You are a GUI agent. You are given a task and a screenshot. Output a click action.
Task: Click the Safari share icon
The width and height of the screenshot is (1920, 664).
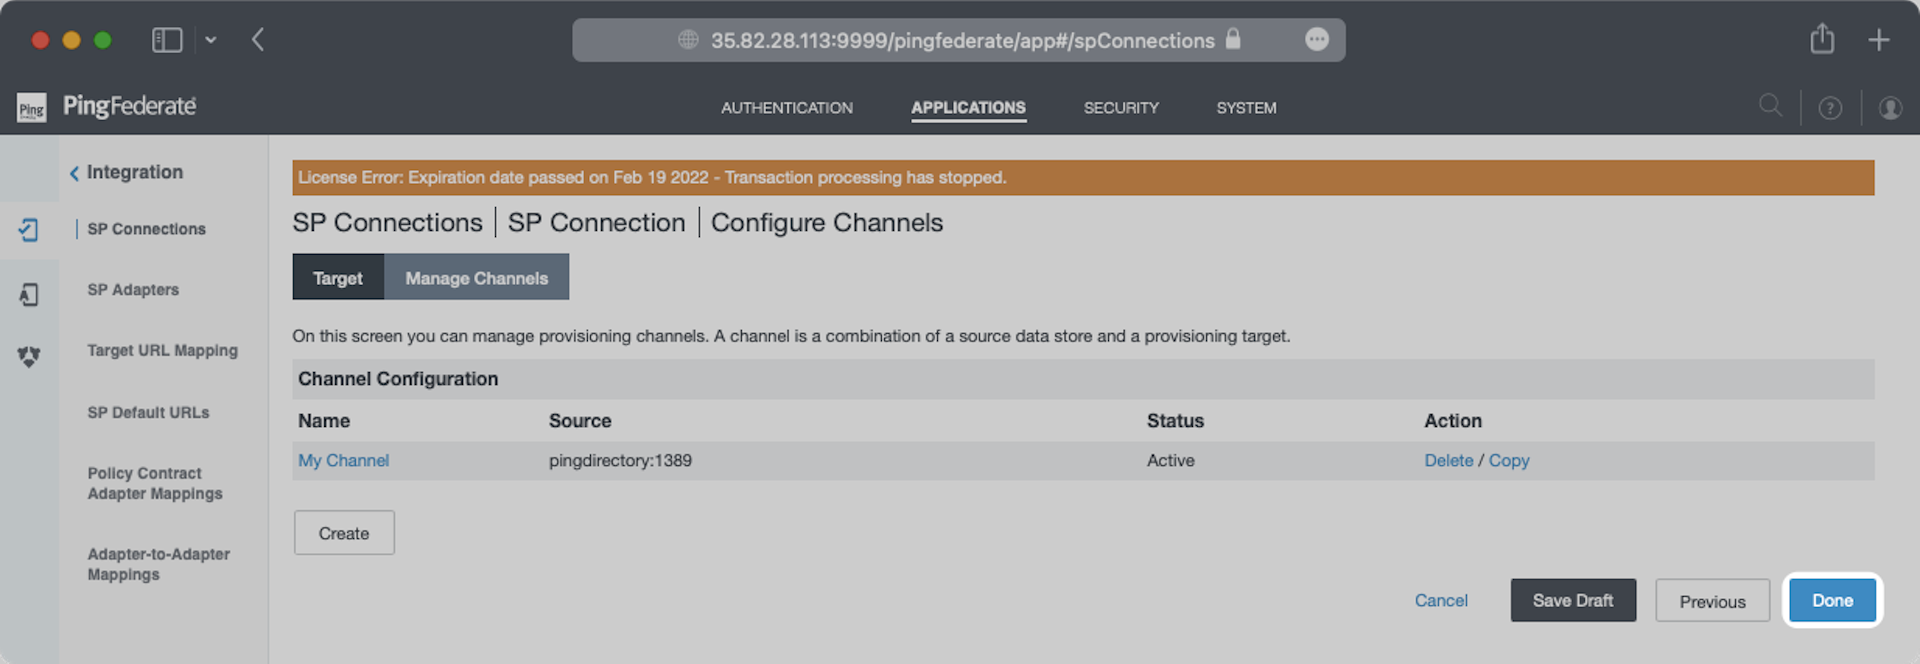point(1822,40)
